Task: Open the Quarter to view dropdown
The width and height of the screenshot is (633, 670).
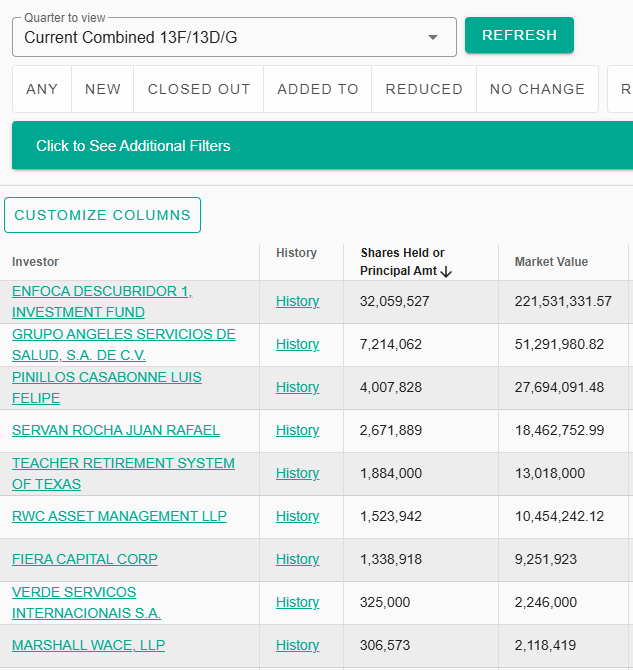Action: point(234,37)
